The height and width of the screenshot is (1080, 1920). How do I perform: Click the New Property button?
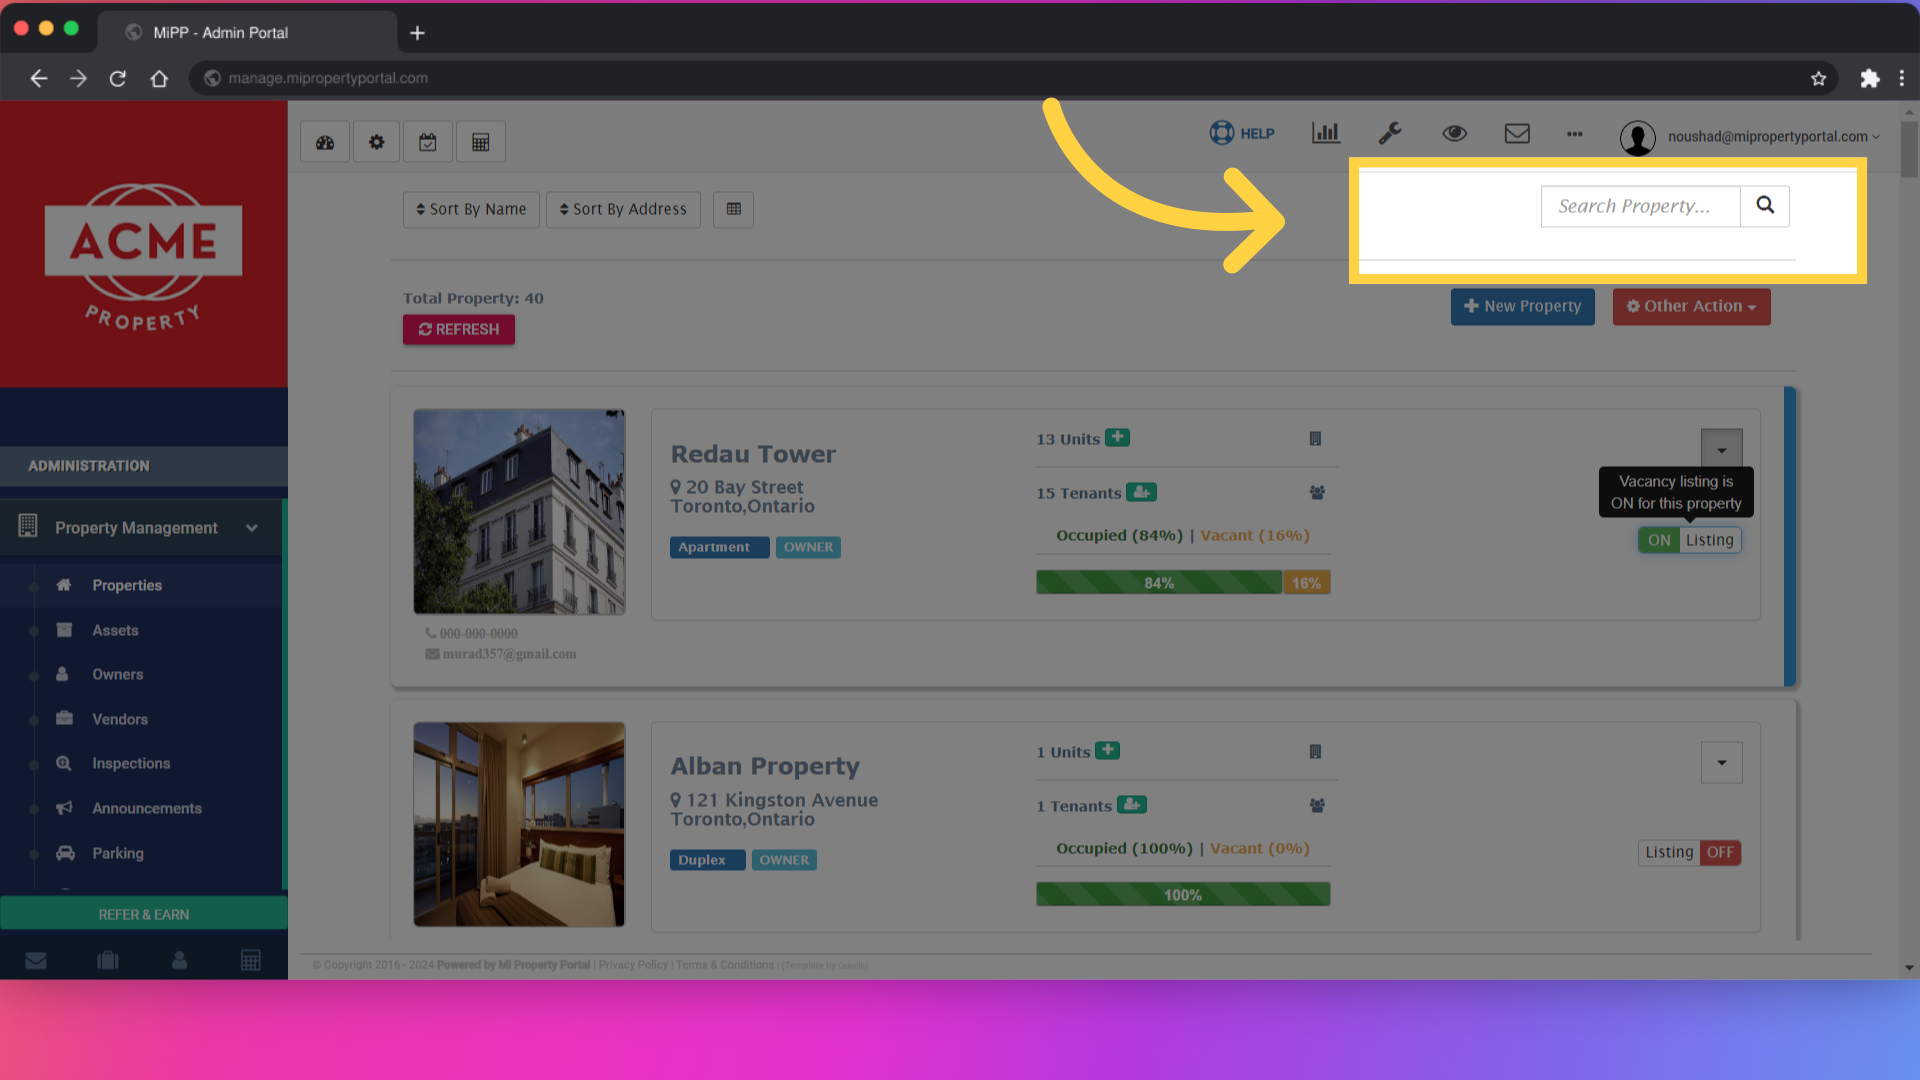(x=1522, y=306)
